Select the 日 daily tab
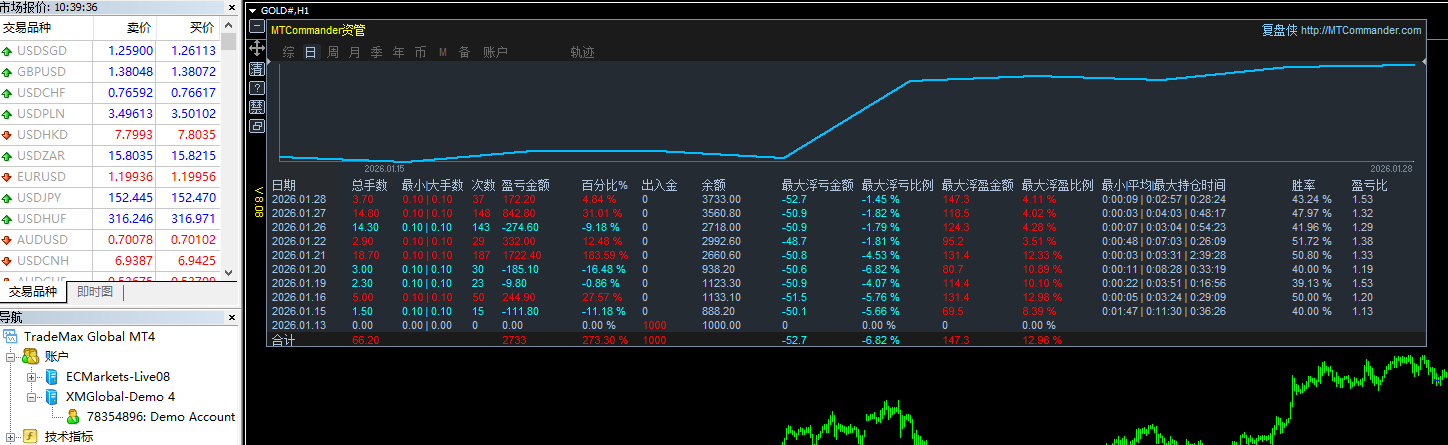Image resolution: width=1448 pixels, height=445 pixels. click(x=310, y=52)
